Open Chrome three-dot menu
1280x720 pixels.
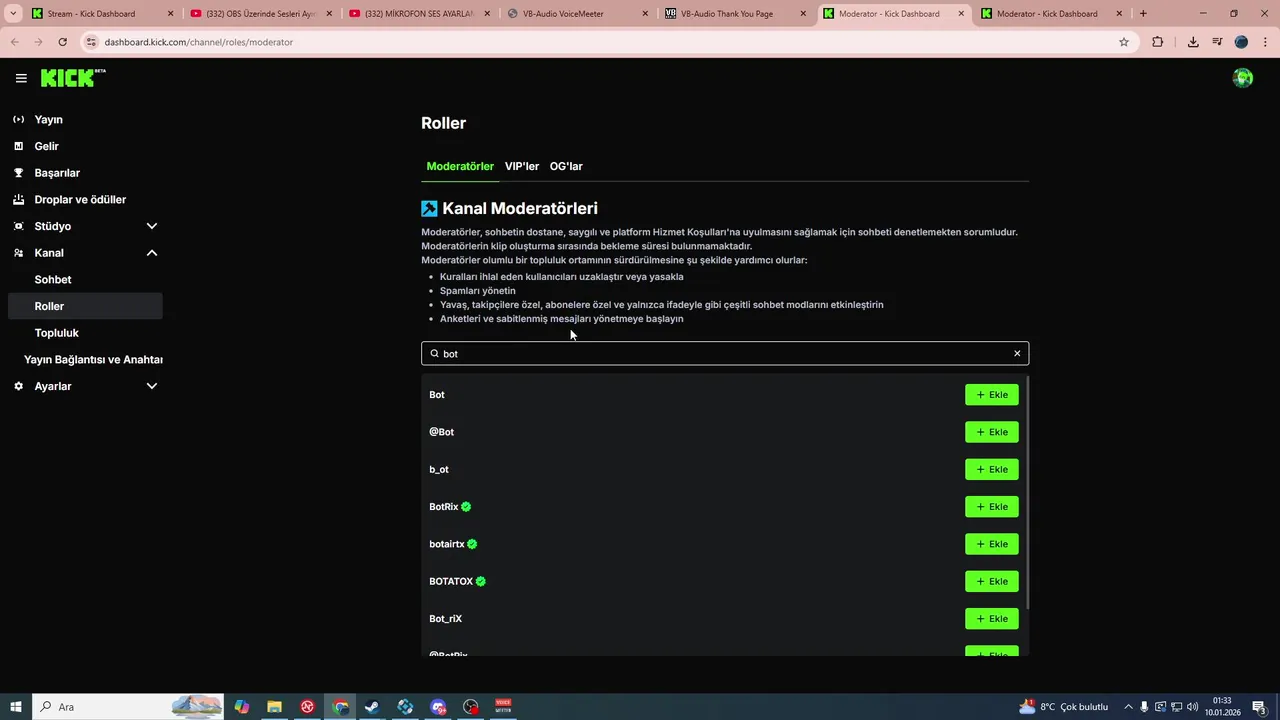coord(1264,42)
